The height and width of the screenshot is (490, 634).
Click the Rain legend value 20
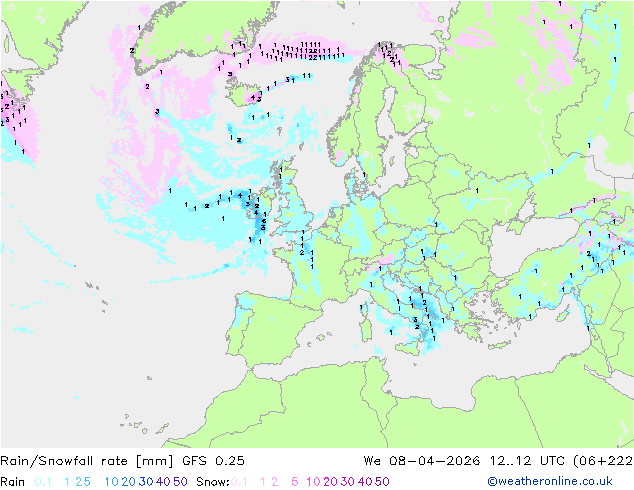click(x=129, y=482)
